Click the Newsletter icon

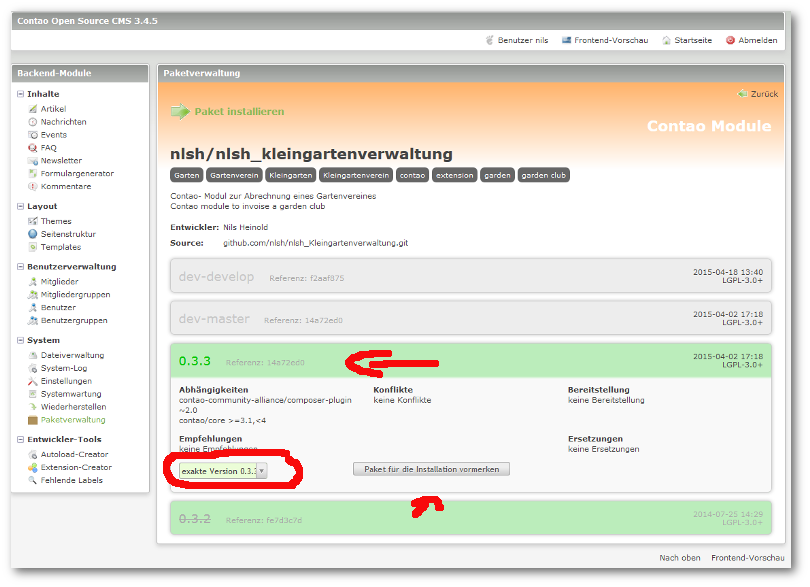tap(33, 161)
